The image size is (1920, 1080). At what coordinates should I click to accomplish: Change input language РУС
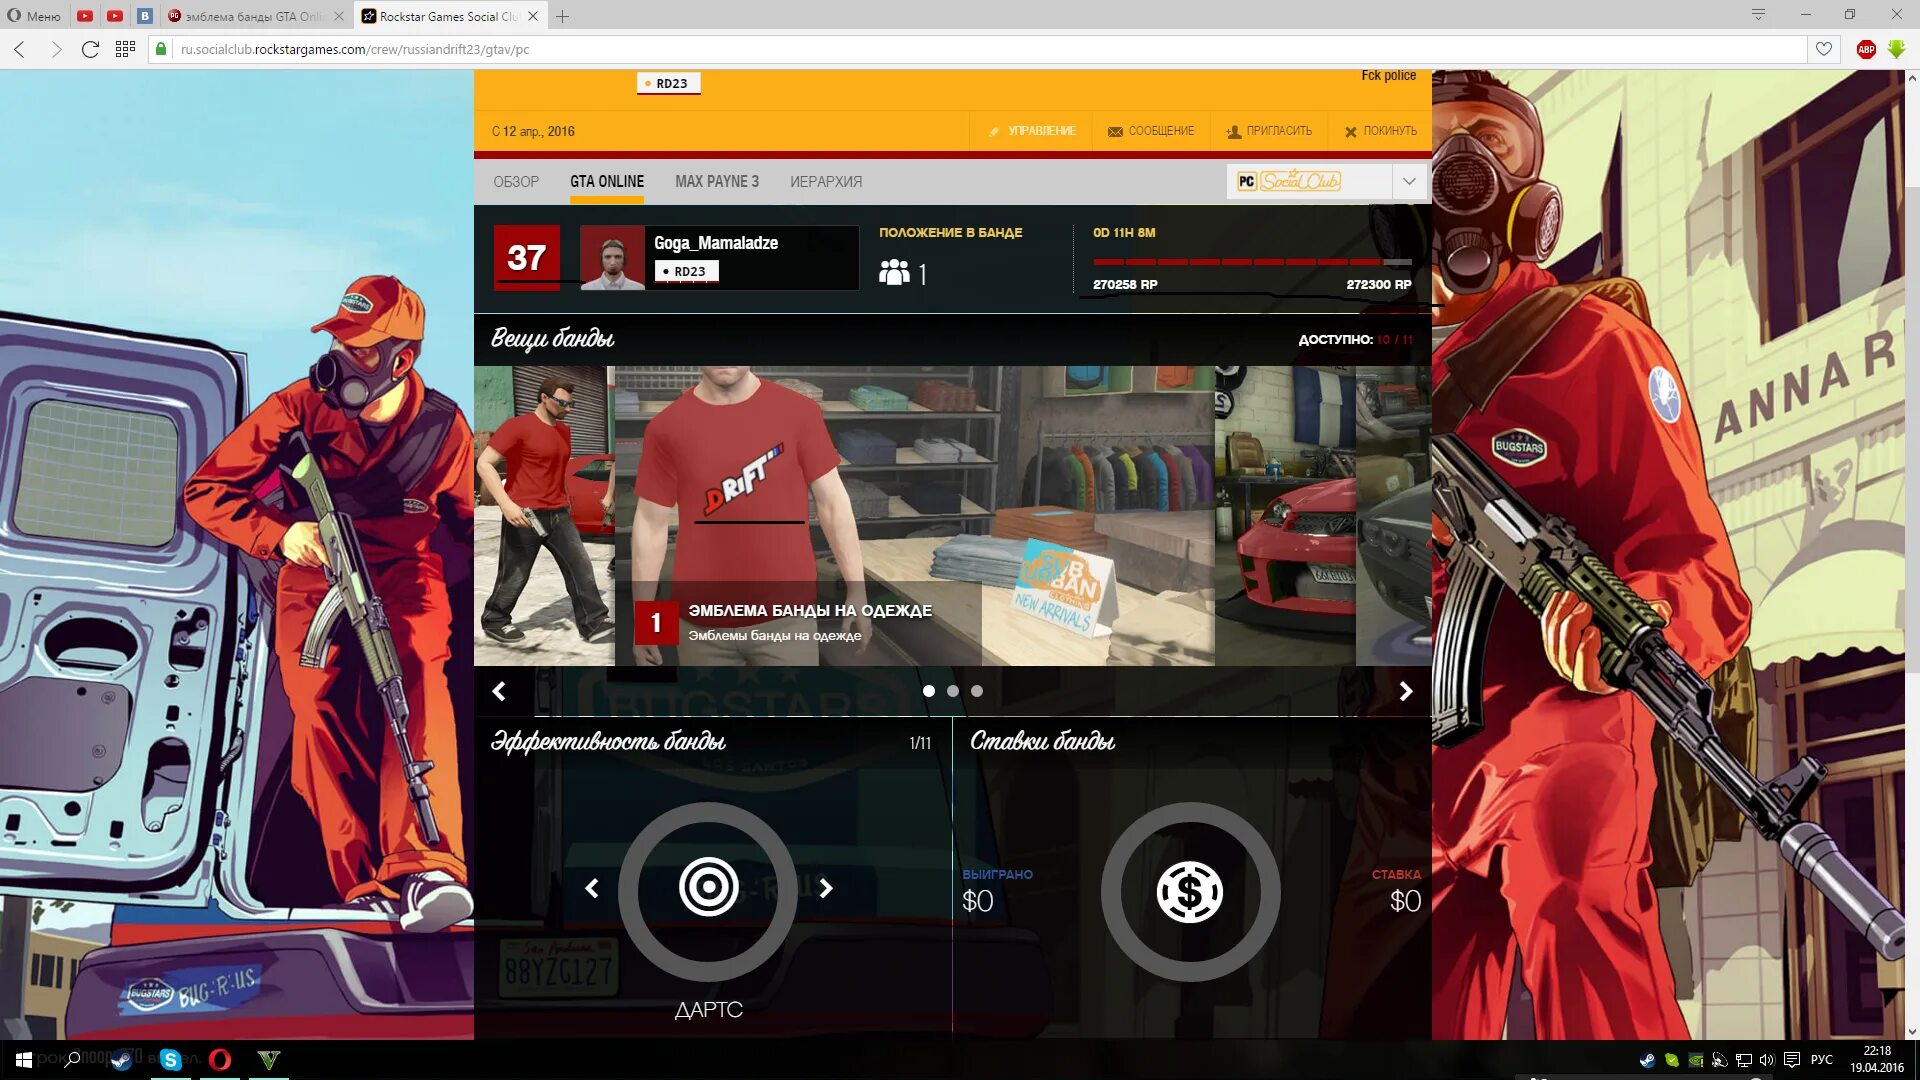tap(1822, 1060)
